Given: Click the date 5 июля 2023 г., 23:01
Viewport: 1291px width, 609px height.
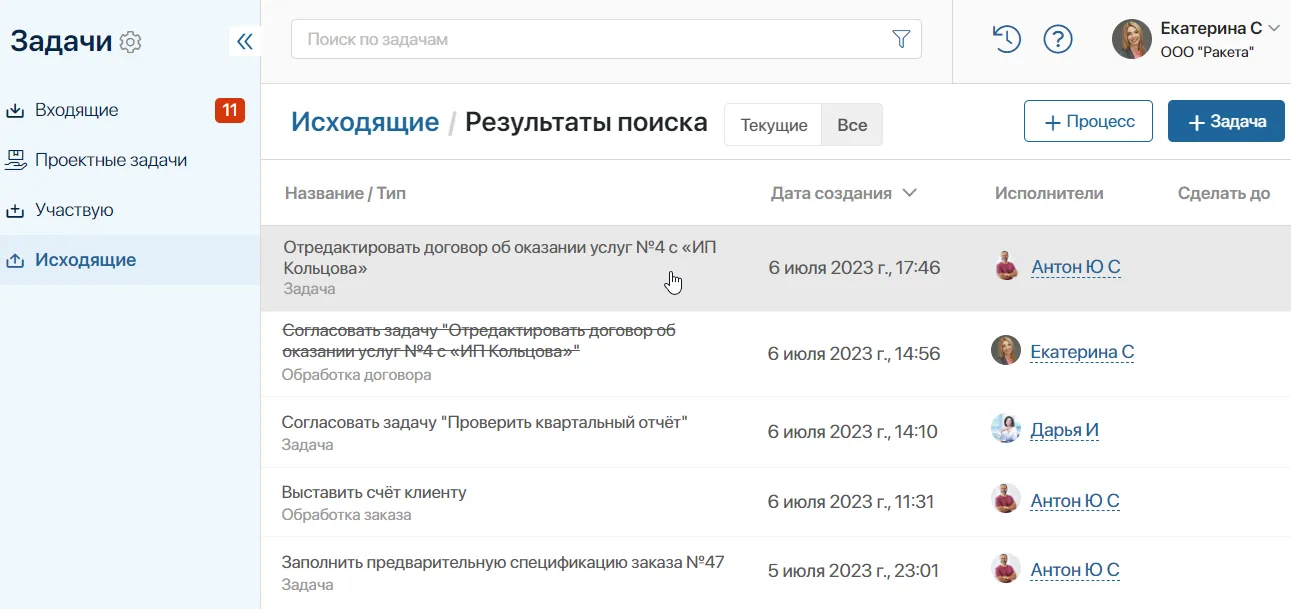Looking at the screenshot, I should coord(853,571).
